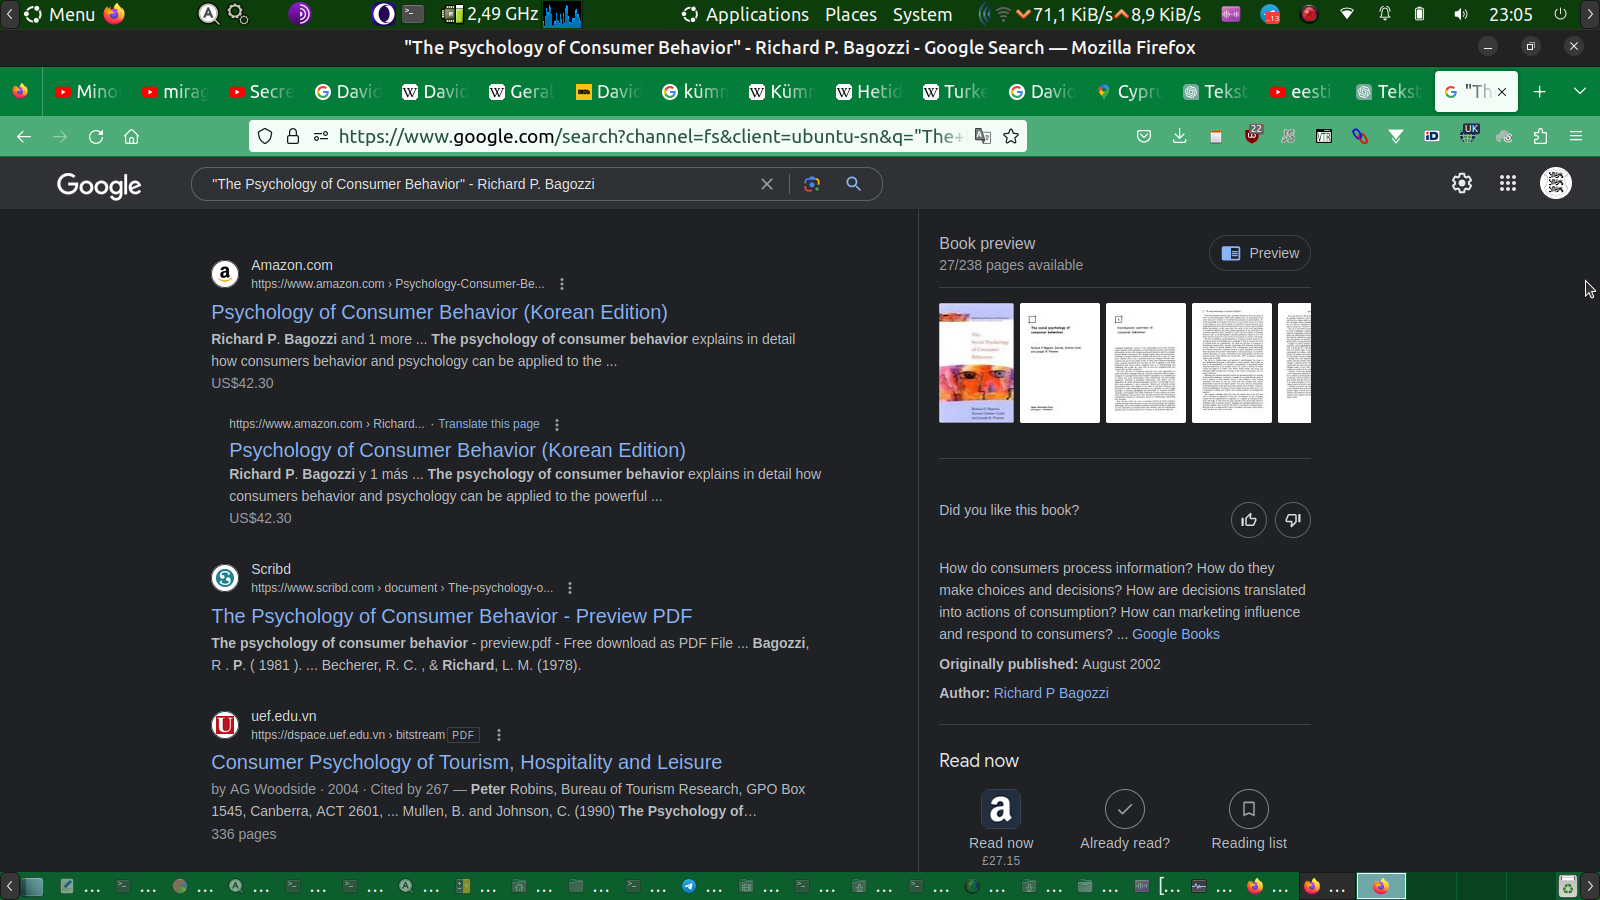Open the Google apps grid

(1508, 183)
